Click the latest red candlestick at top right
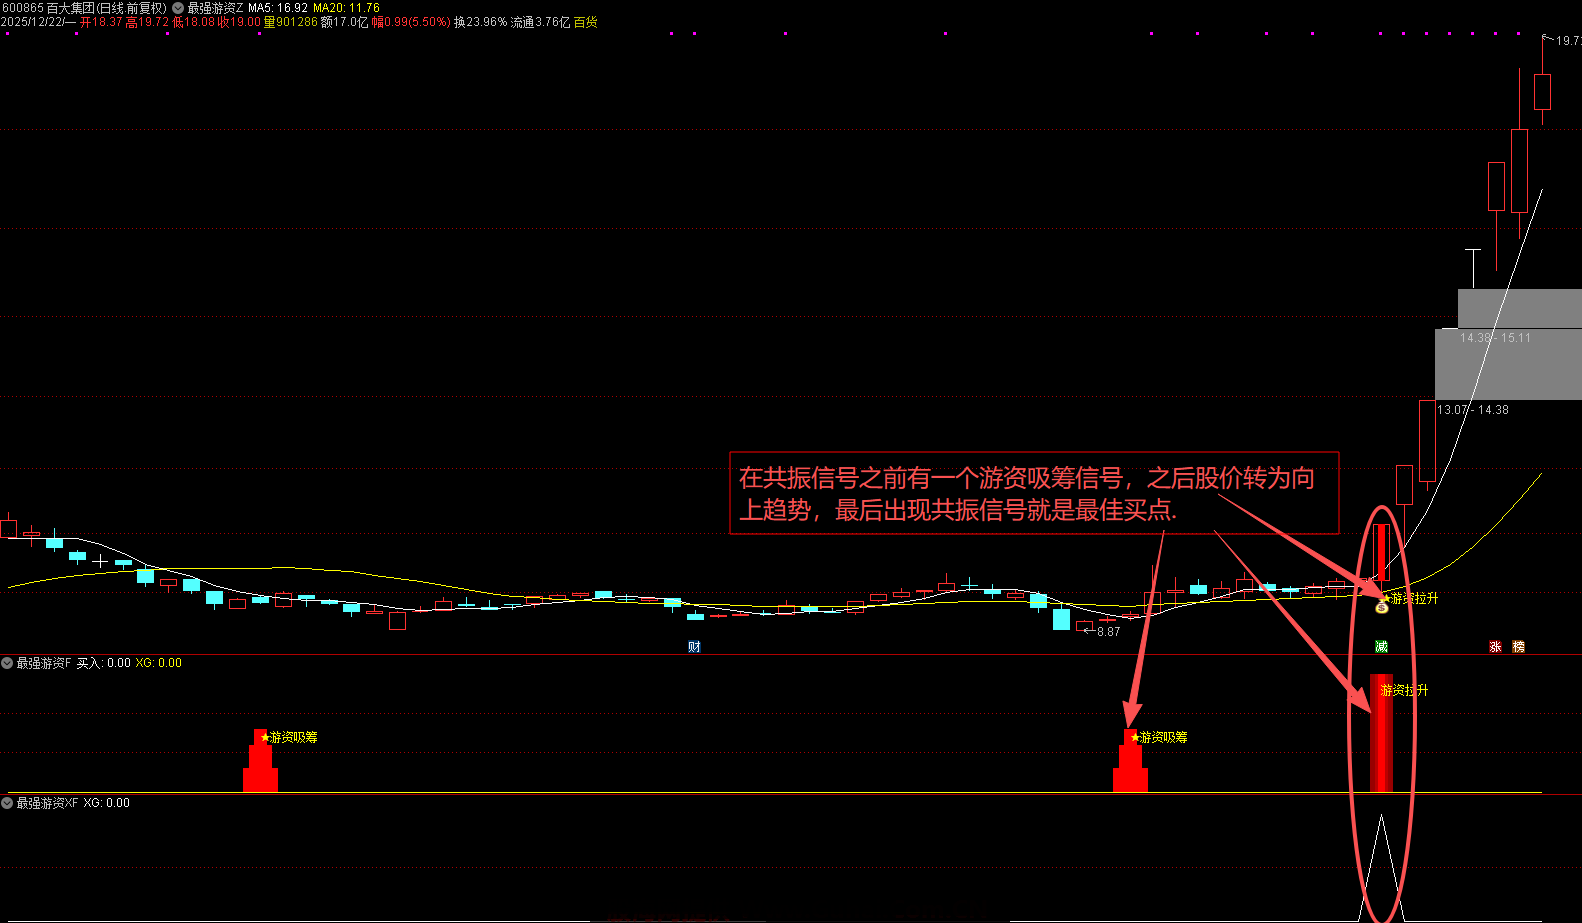 click(1542, 92)
